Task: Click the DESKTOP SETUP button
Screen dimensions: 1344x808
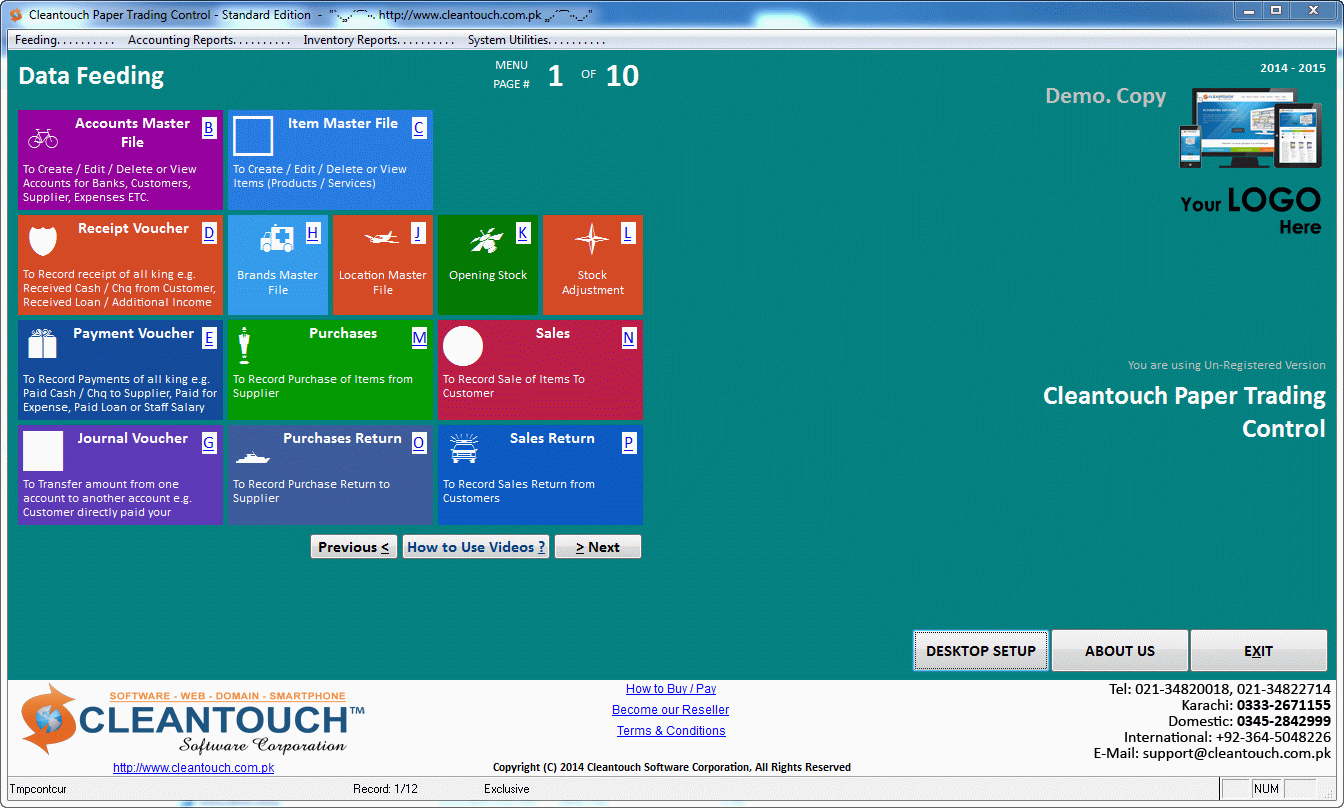Action: (981, 651)
